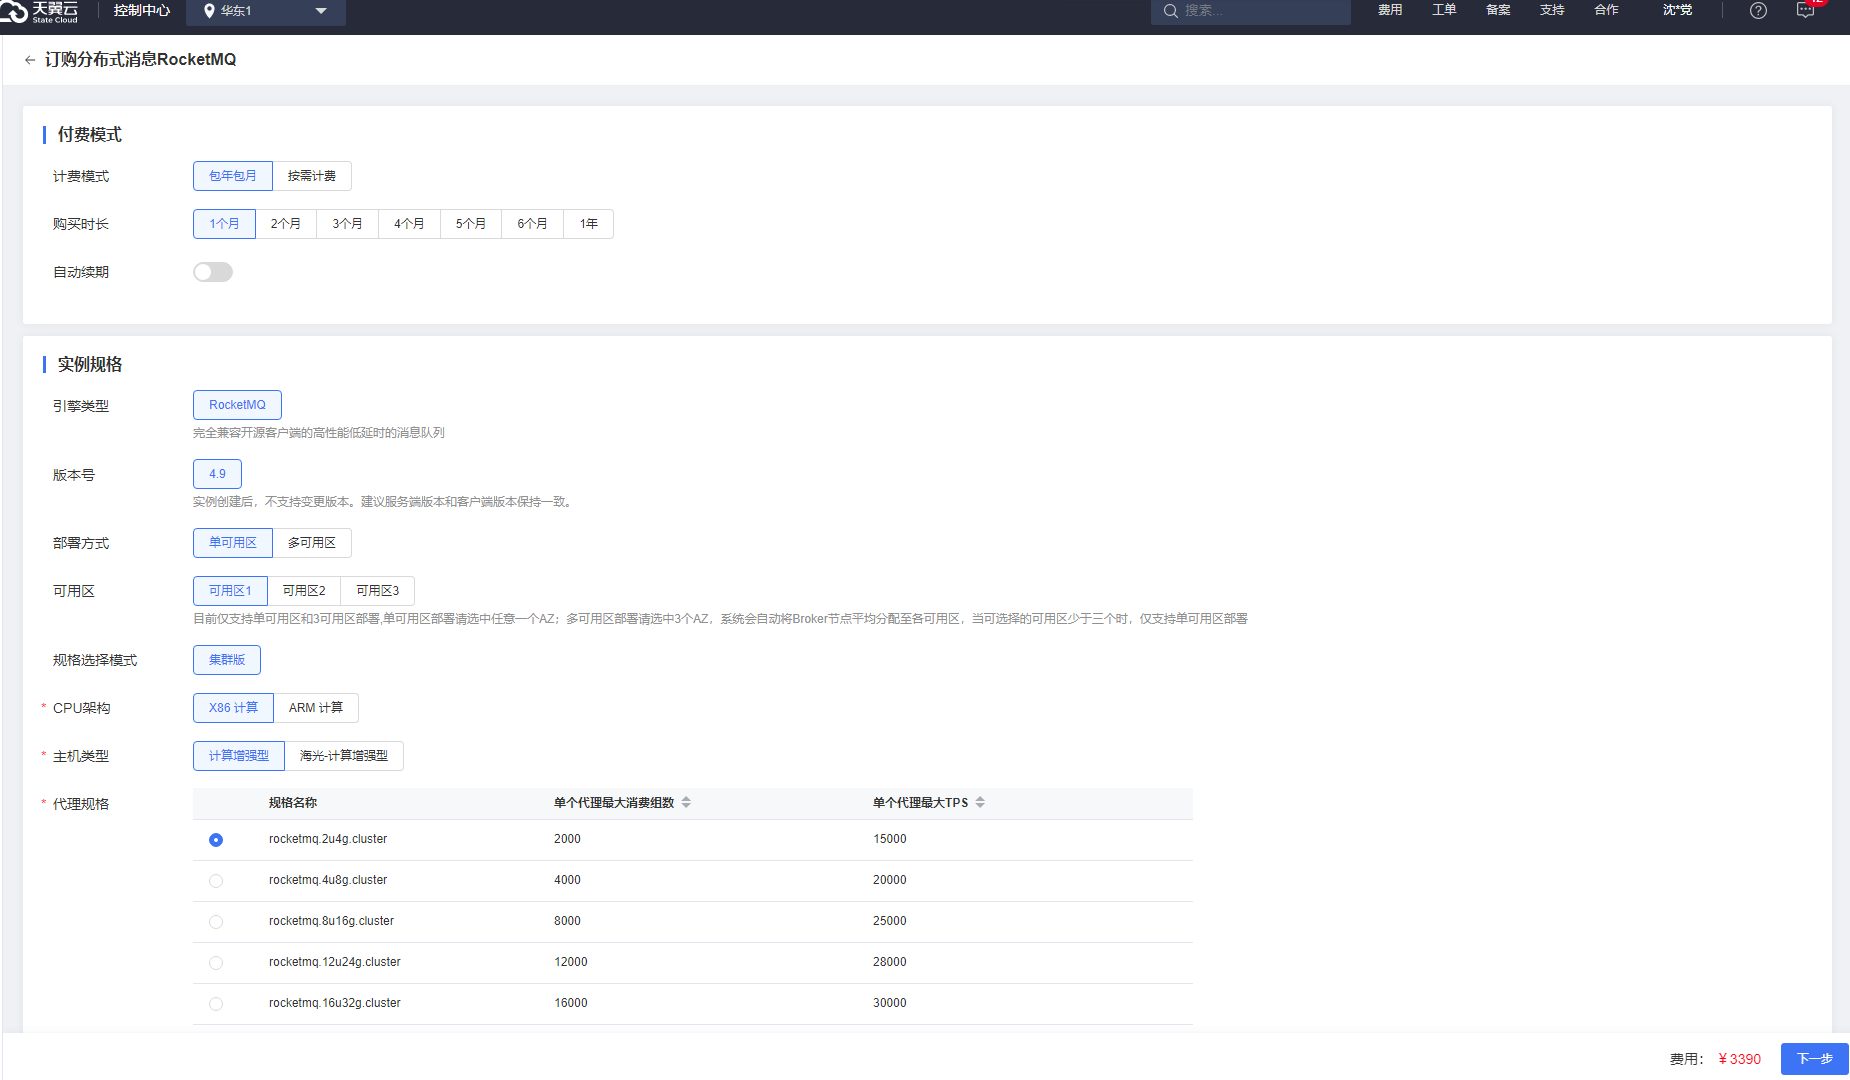1850x1080 pixels.
Task: Select rocketmq.12u24g.cluster radio button
Action: [216, 963]
